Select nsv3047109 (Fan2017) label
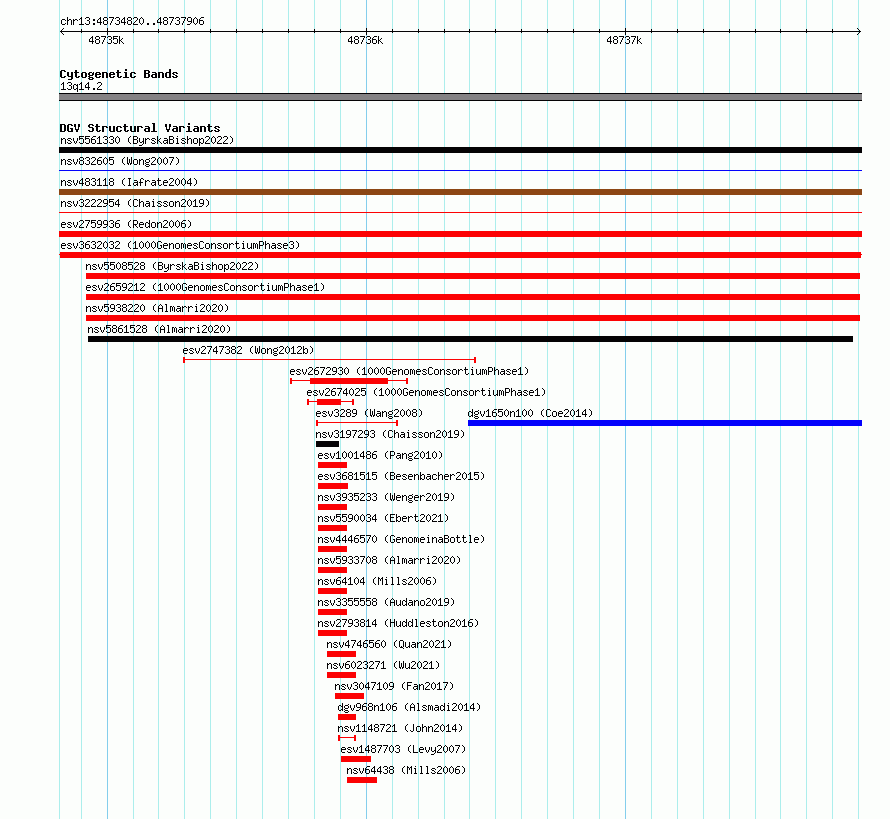 [394, 686]
